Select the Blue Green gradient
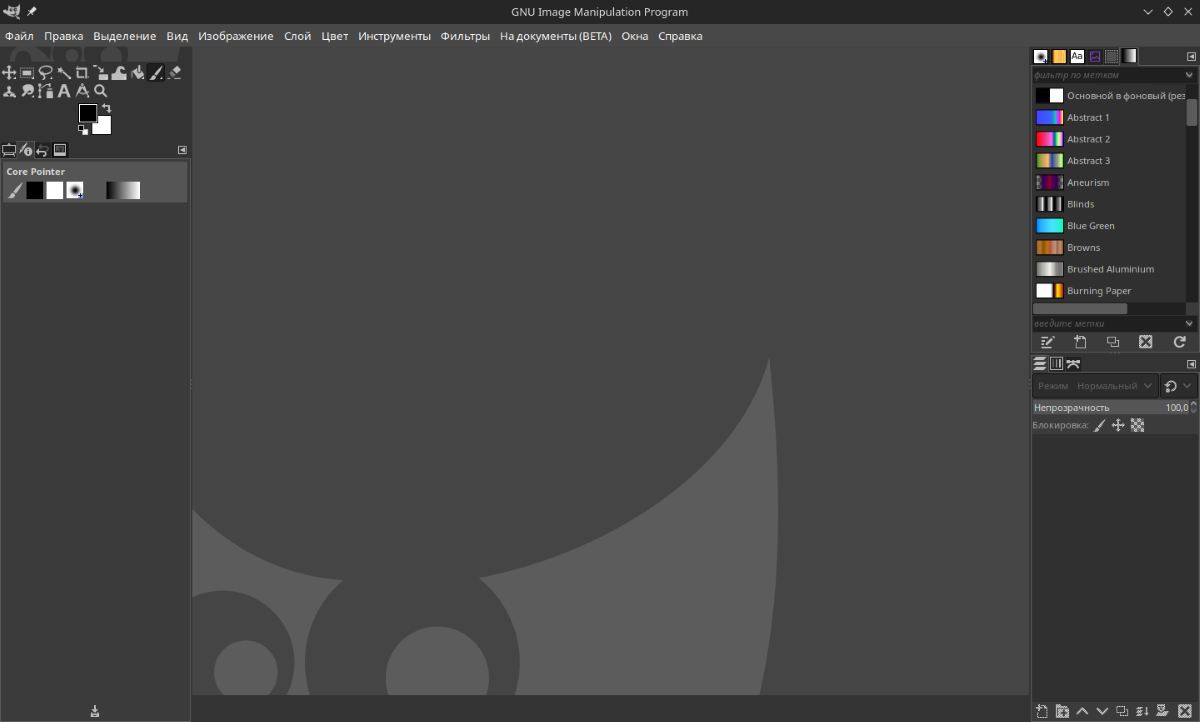 [x=1109, y=226]
